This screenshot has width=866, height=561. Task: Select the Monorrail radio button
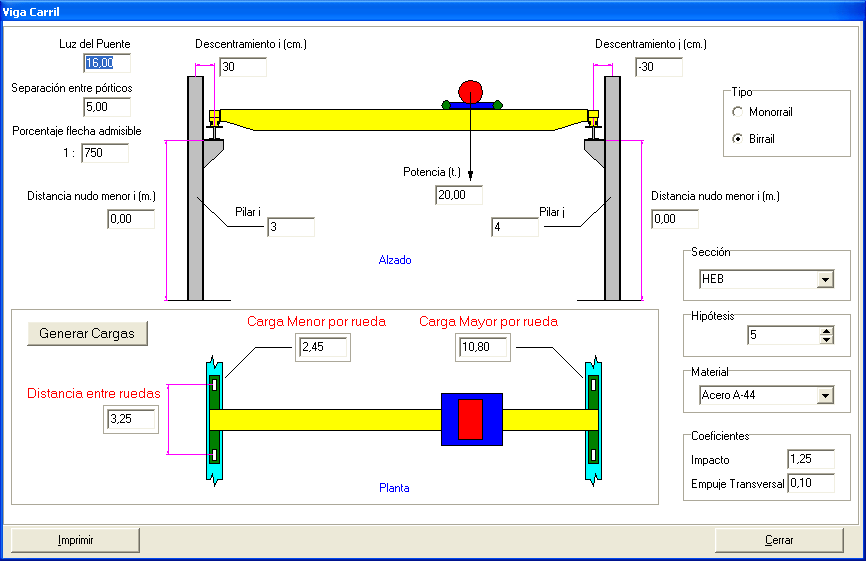(x=738, y=112)
